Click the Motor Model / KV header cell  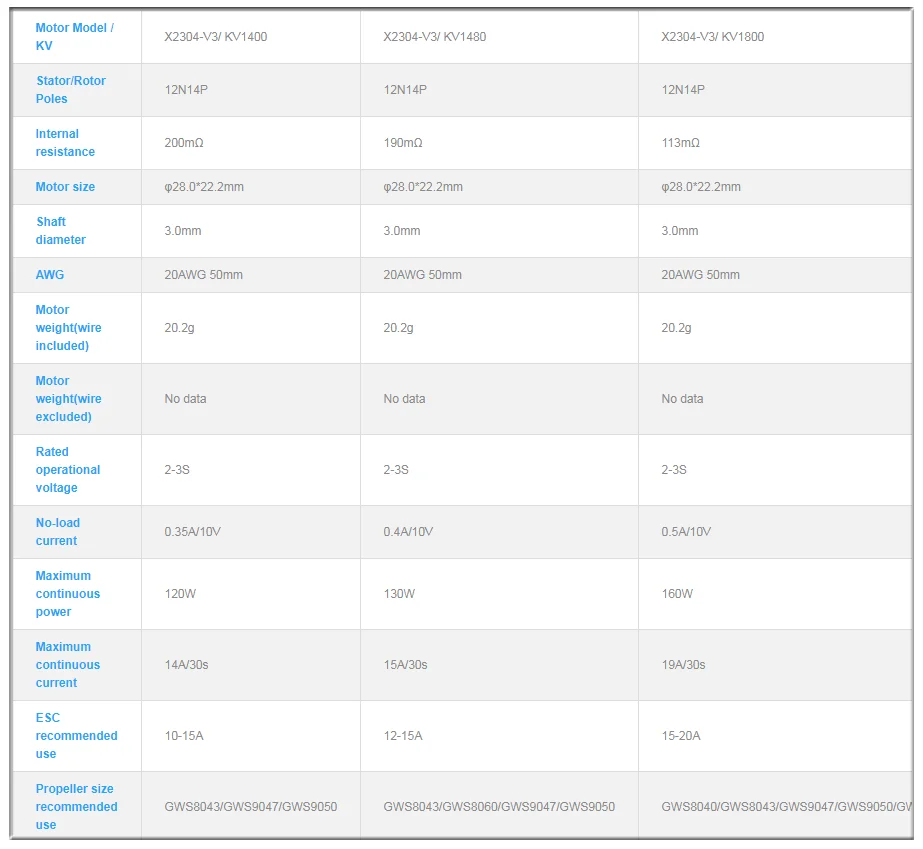(75, 37)
